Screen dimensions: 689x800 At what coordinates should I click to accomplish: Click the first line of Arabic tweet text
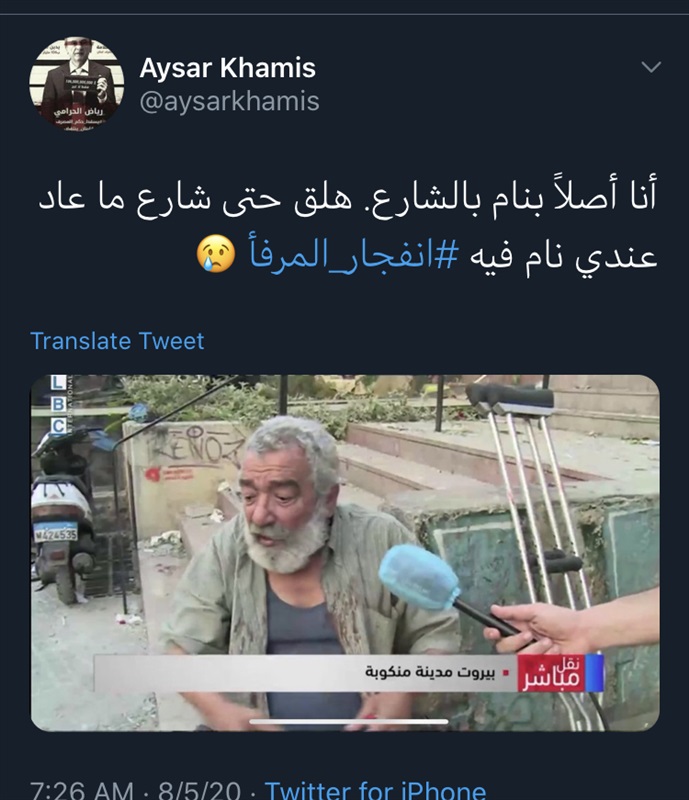tap(348, 197)
